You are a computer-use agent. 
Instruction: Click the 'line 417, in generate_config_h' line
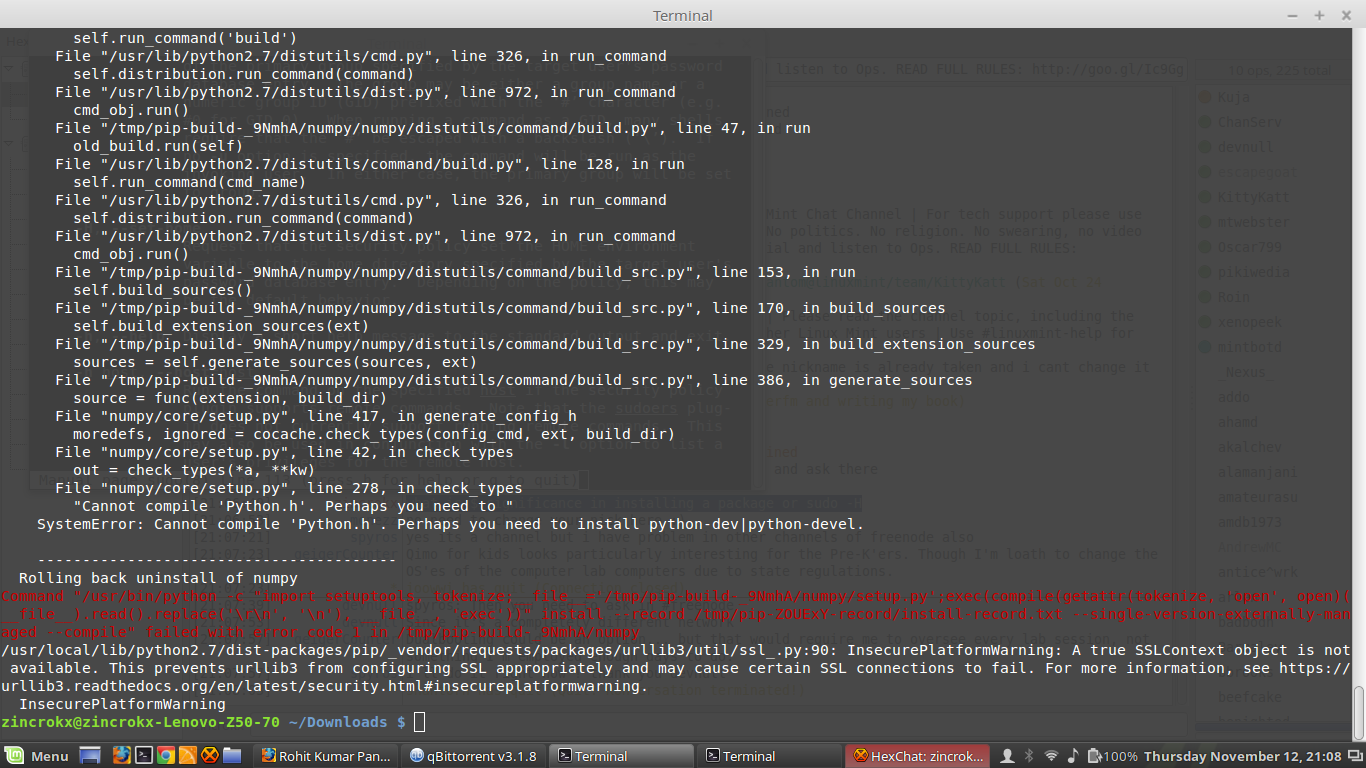pyautogui.click(x=315, y=416)
